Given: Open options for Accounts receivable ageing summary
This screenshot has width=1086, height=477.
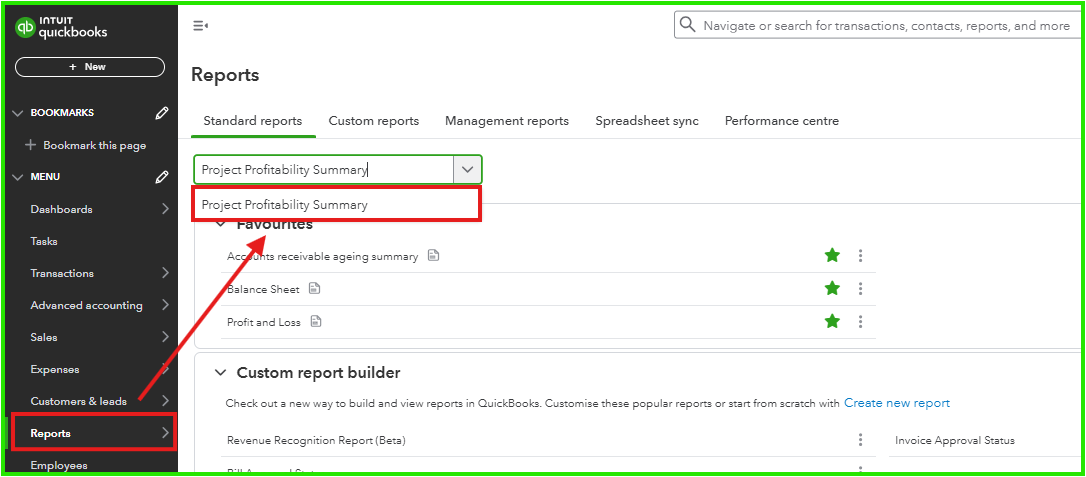Looking at the screenshot, I should pos(860,256).
